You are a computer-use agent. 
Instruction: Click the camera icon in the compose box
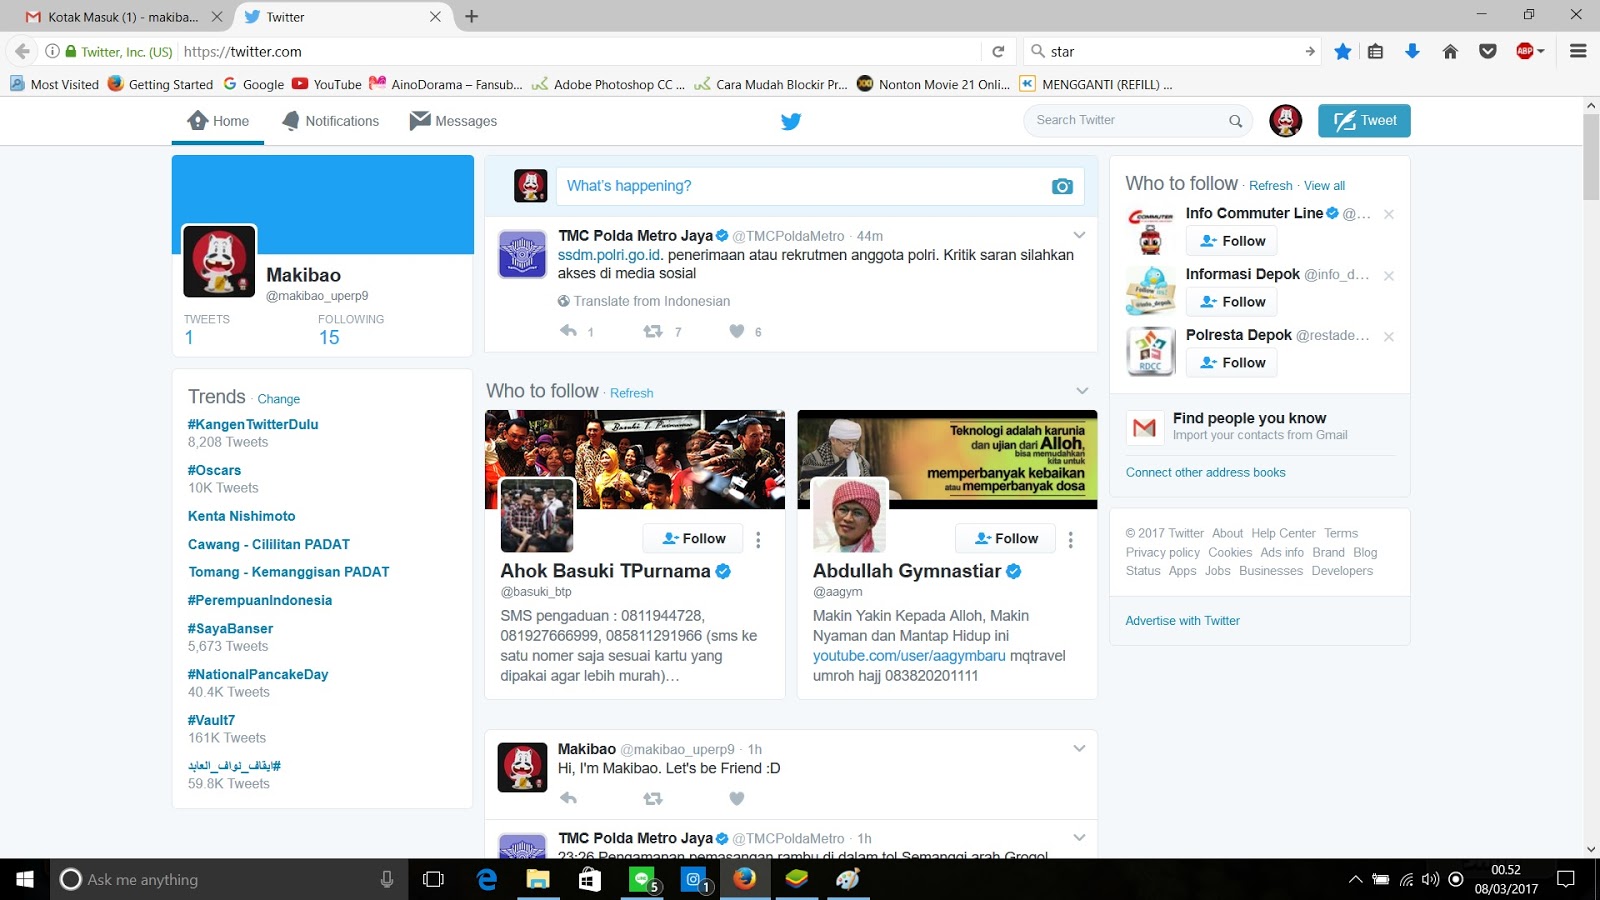click(1062, 186)
